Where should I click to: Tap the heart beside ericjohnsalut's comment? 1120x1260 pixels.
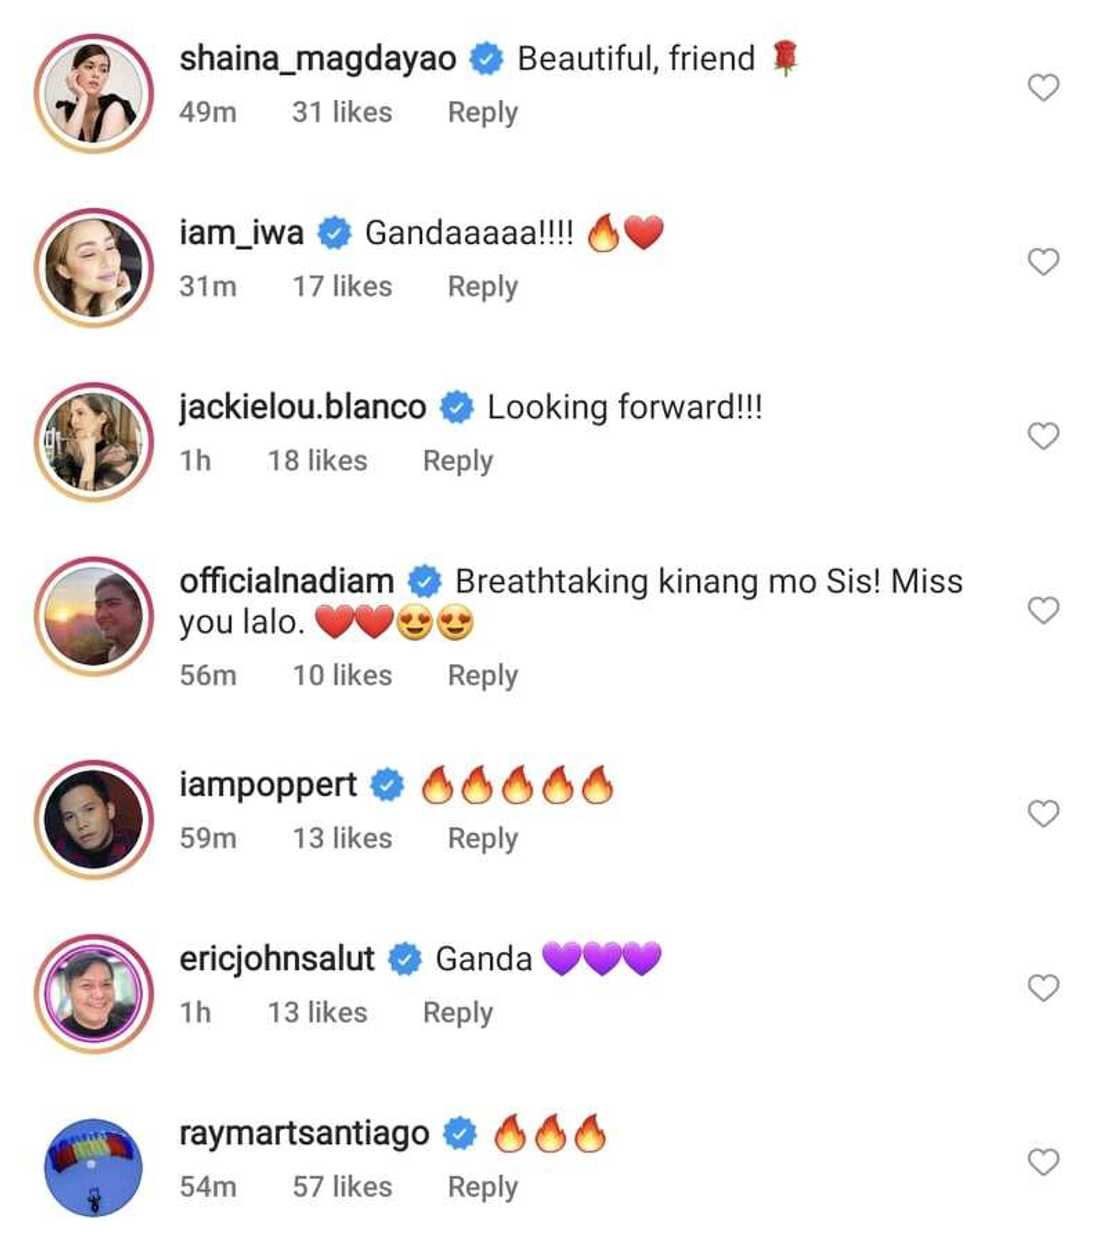[1043, 988]
